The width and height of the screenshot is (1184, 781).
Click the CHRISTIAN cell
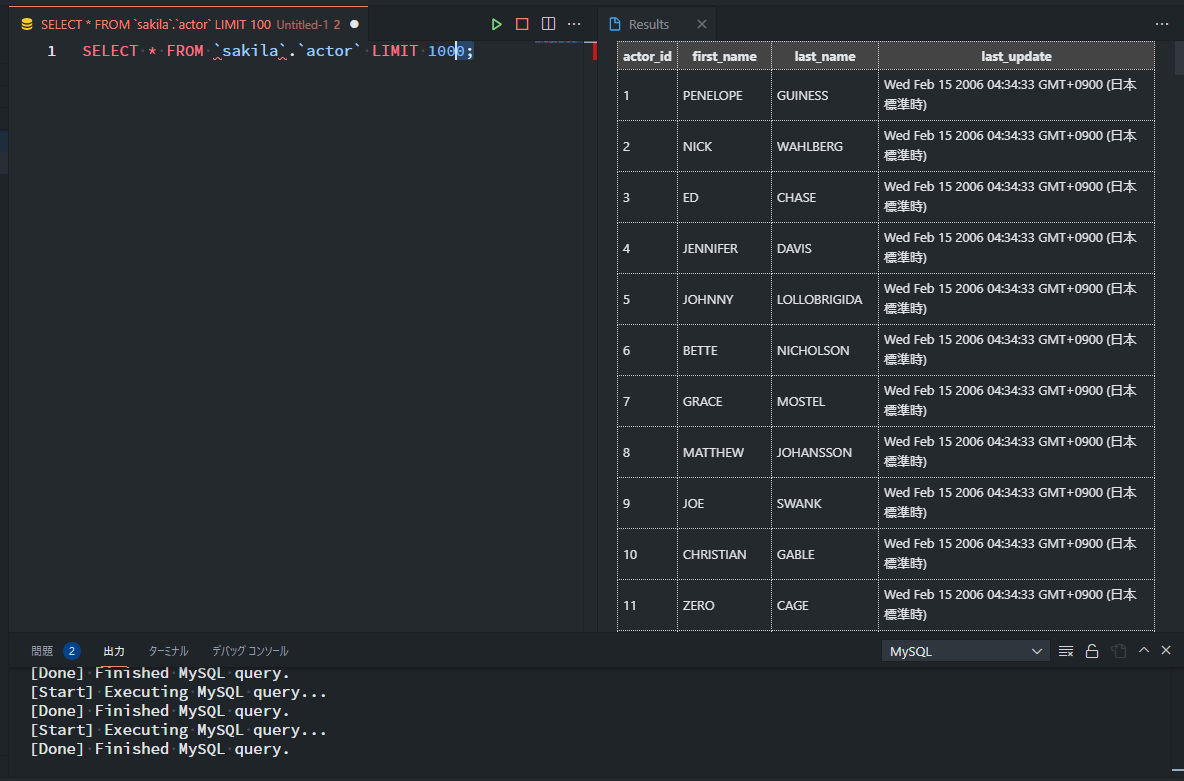tap(724, 554)
